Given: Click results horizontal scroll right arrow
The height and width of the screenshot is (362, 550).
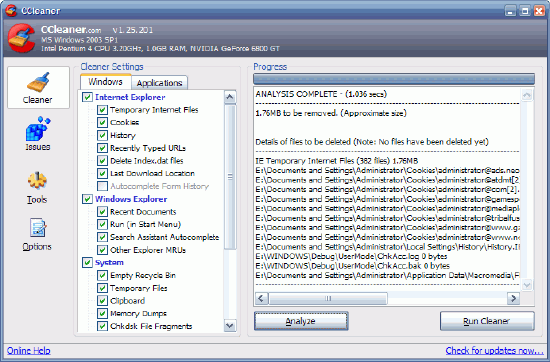Looking at the screenshot, I should [513, 299].
